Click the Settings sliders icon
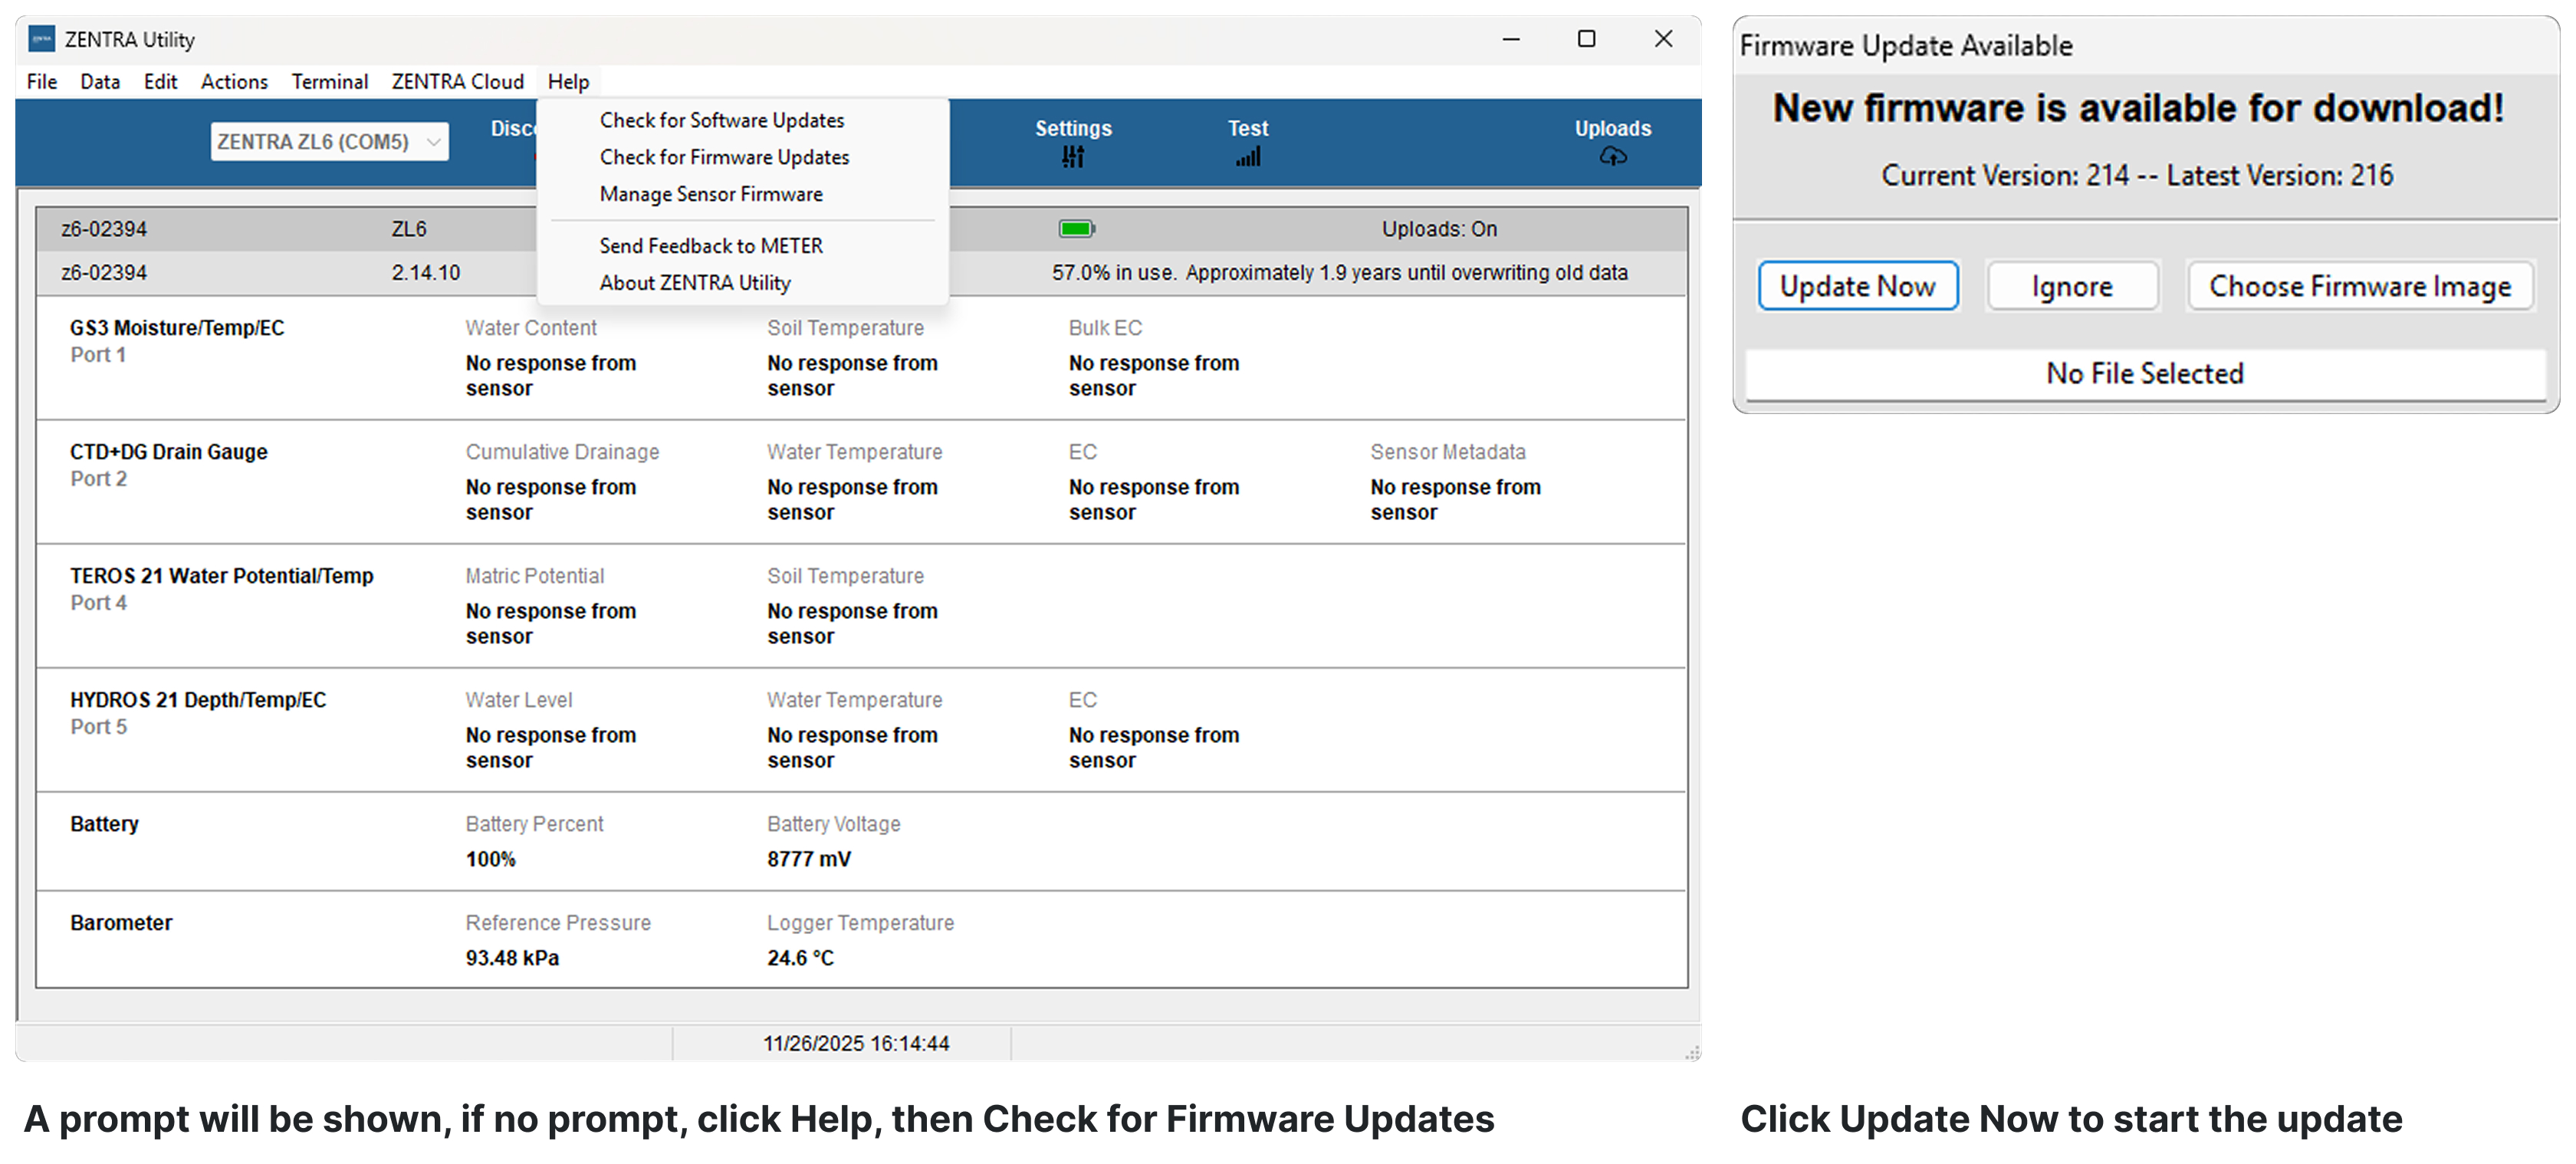Image resolution: width=2576 pixels, height=1164 pixels. click(1072, 157)
